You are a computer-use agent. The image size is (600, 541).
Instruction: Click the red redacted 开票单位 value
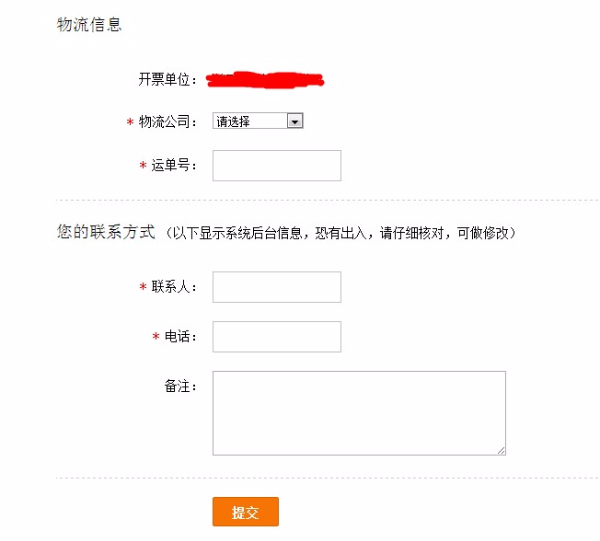(x=266, y=77)
